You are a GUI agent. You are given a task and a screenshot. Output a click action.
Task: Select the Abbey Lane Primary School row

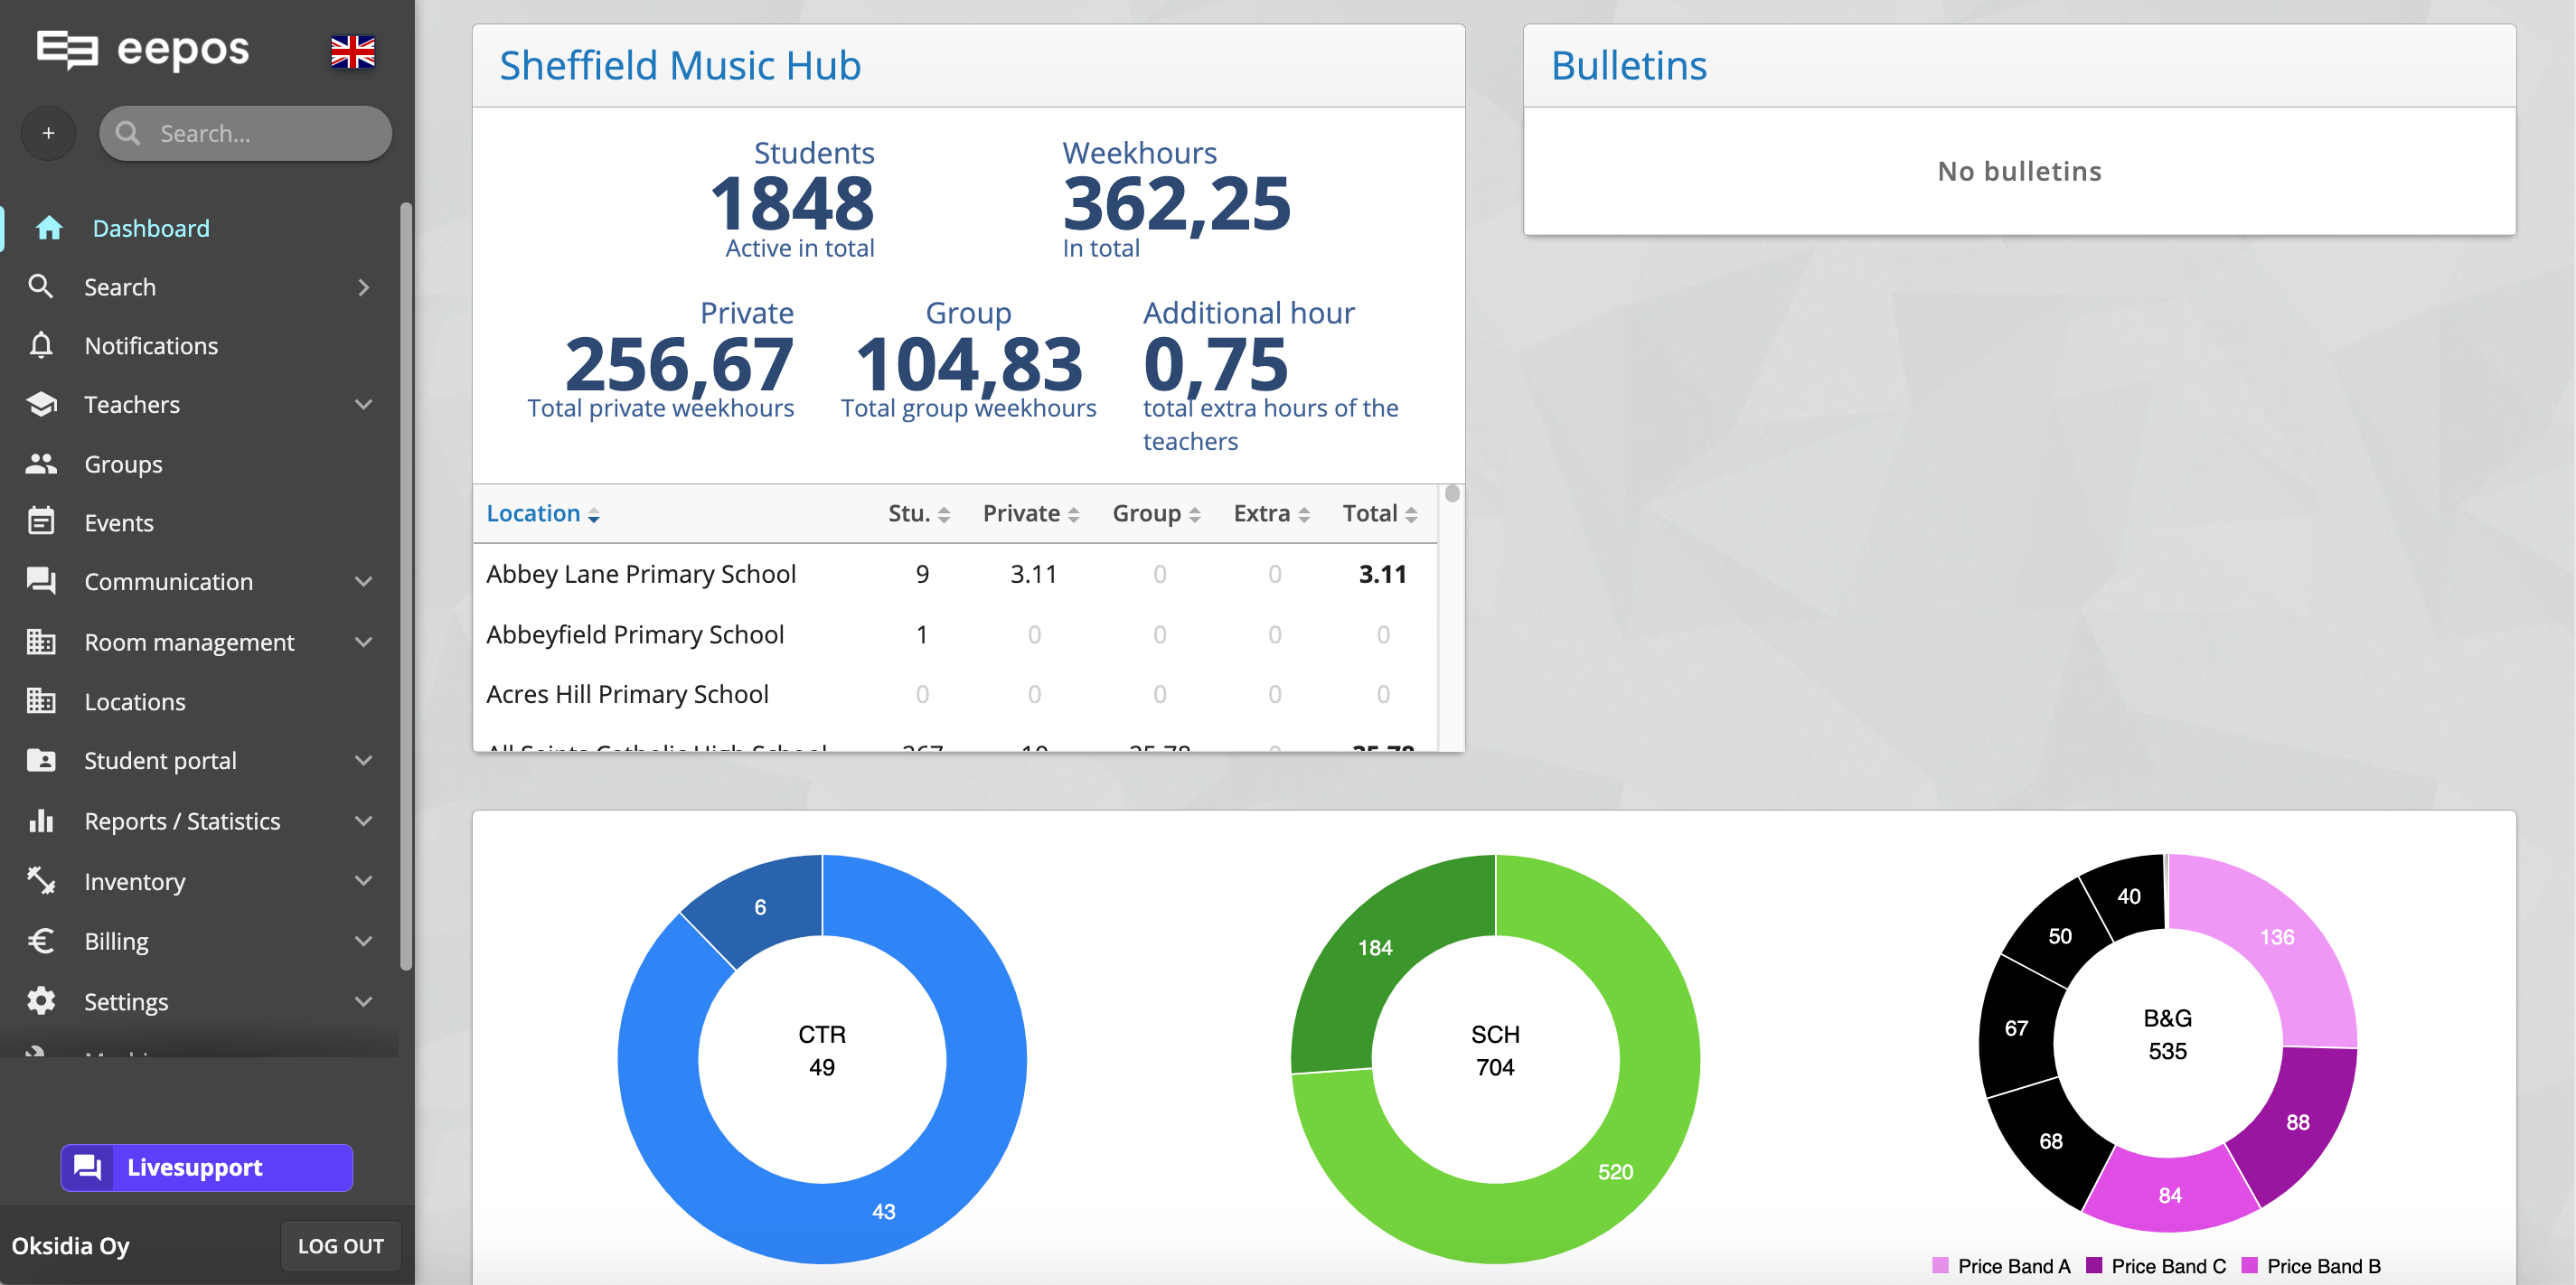coord(955,574)
